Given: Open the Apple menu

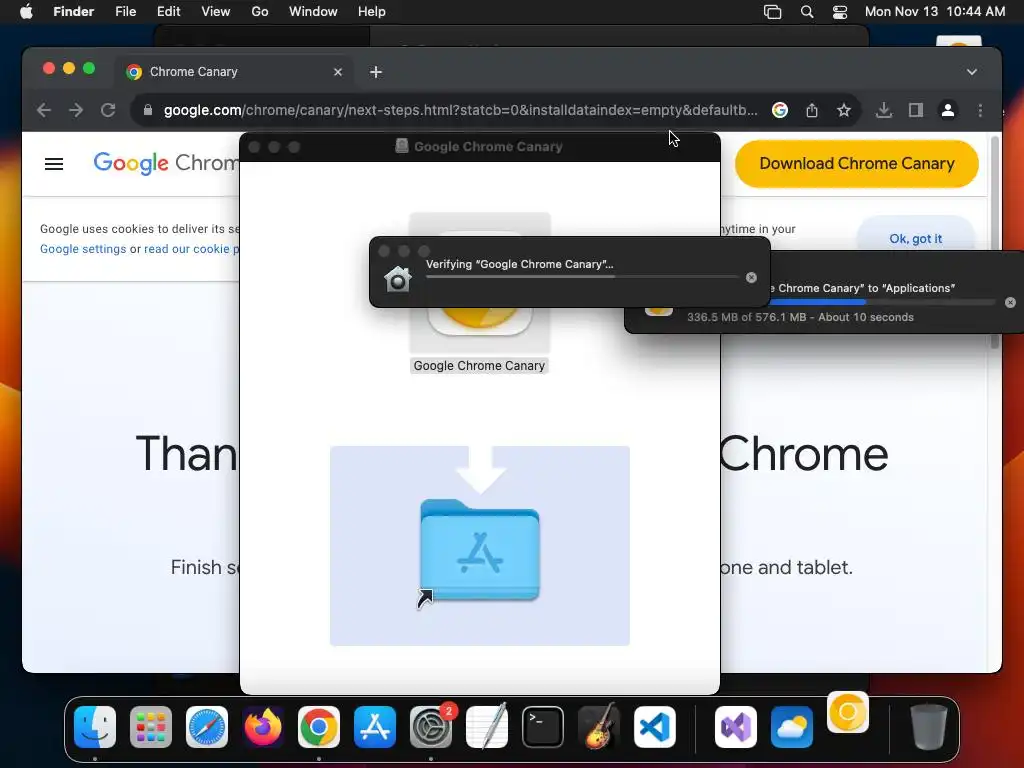Looking at the screenshot, I should tap(26, 12).
